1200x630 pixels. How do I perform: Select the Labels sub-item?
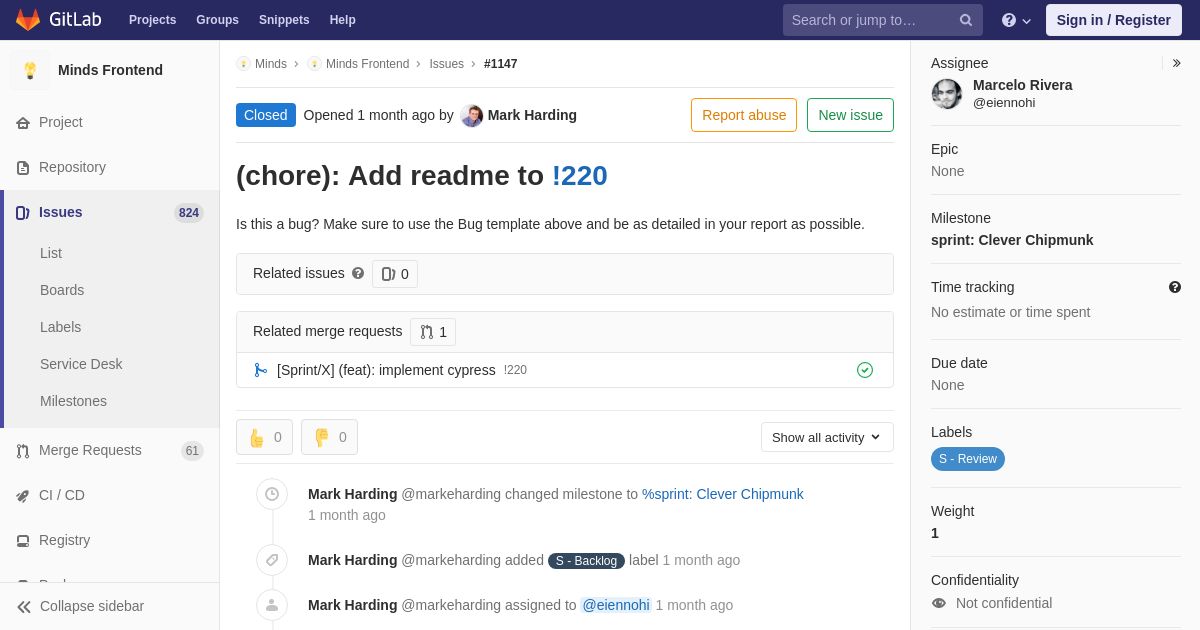click(x=60, y=327)
